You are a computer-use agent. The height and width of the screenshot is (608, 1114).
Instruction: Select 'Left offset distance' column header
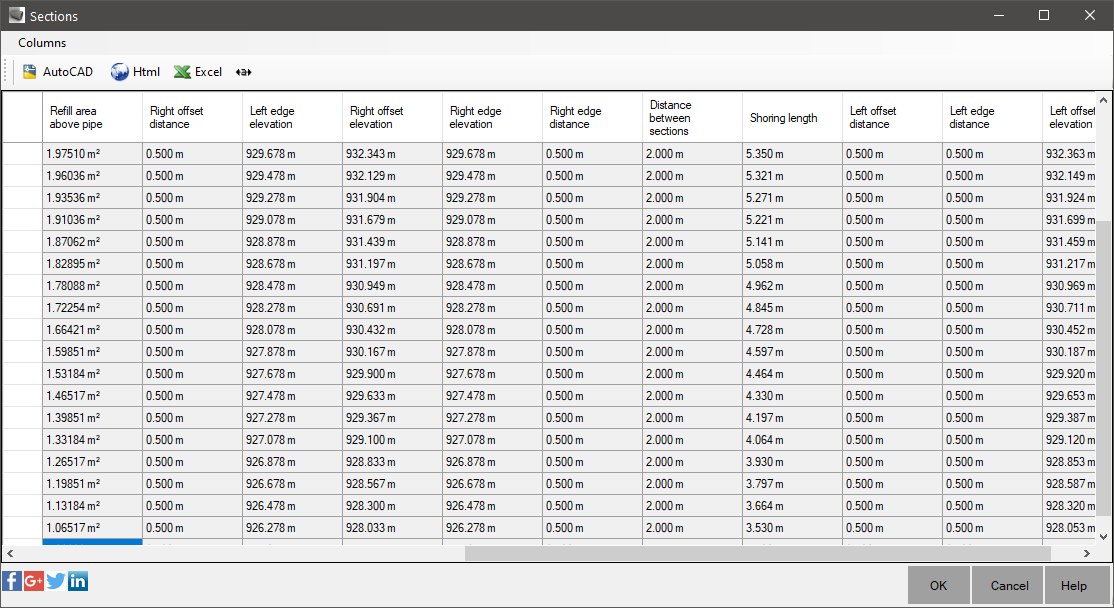click(x=893, y=117)
